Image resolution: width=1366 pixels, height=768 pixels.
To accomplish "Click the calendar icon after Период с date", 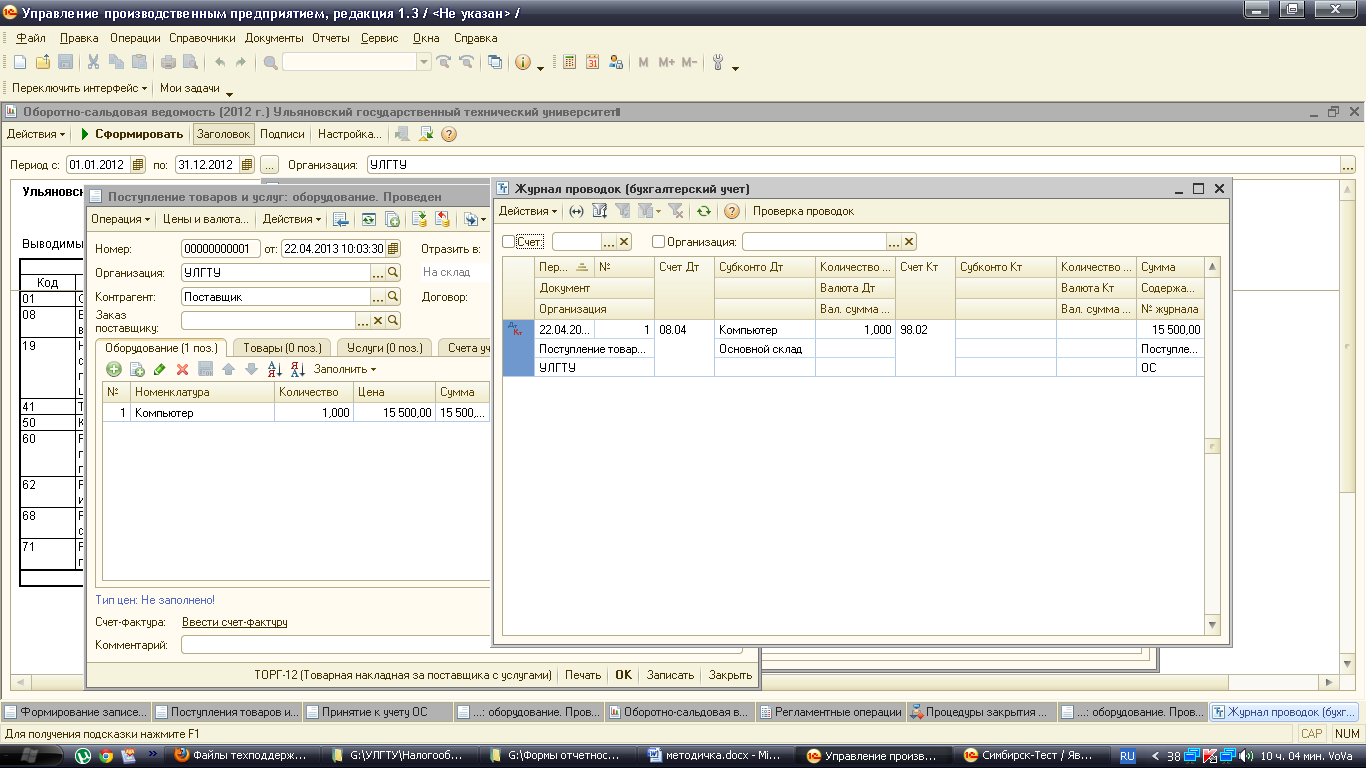I will pos(137,164).
